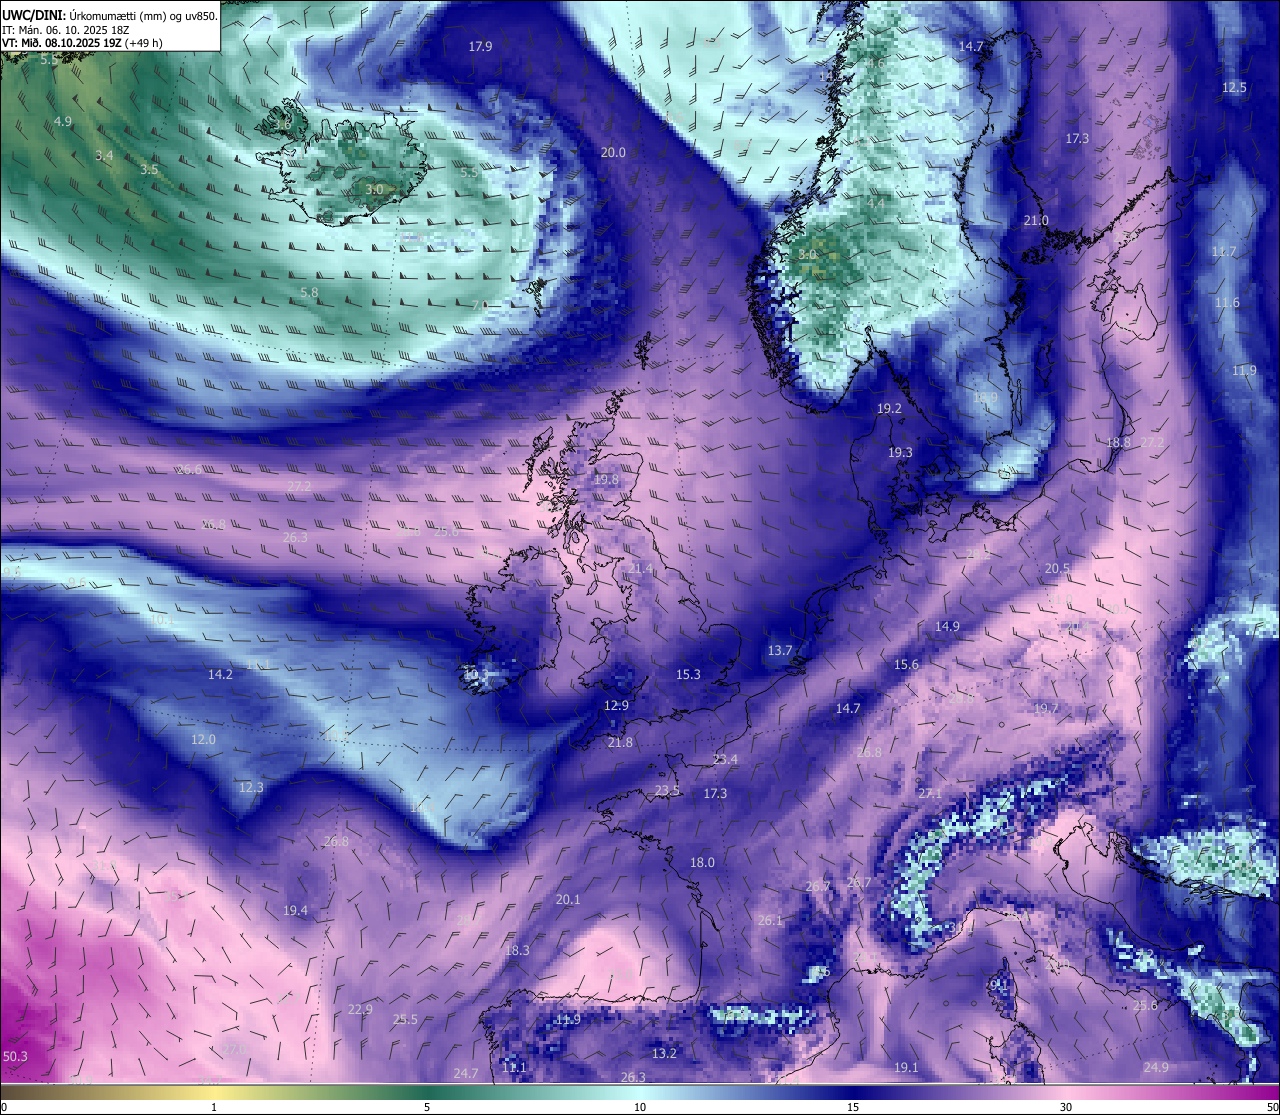Pick the 11.7 value on right edge
The width and height of the screenshot is (1280, 1115).
click(x=1224, y=251)
